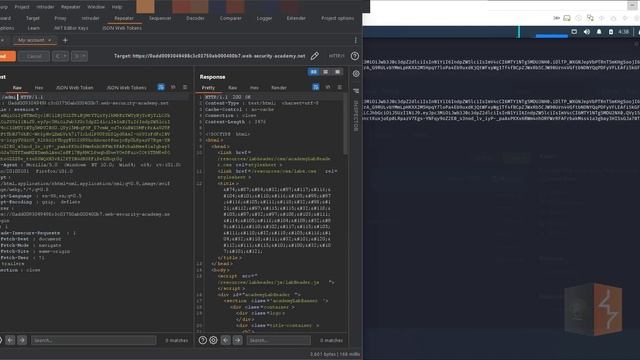
Task: Add a new Repeater tab with plus
Action: click(65, 40)
